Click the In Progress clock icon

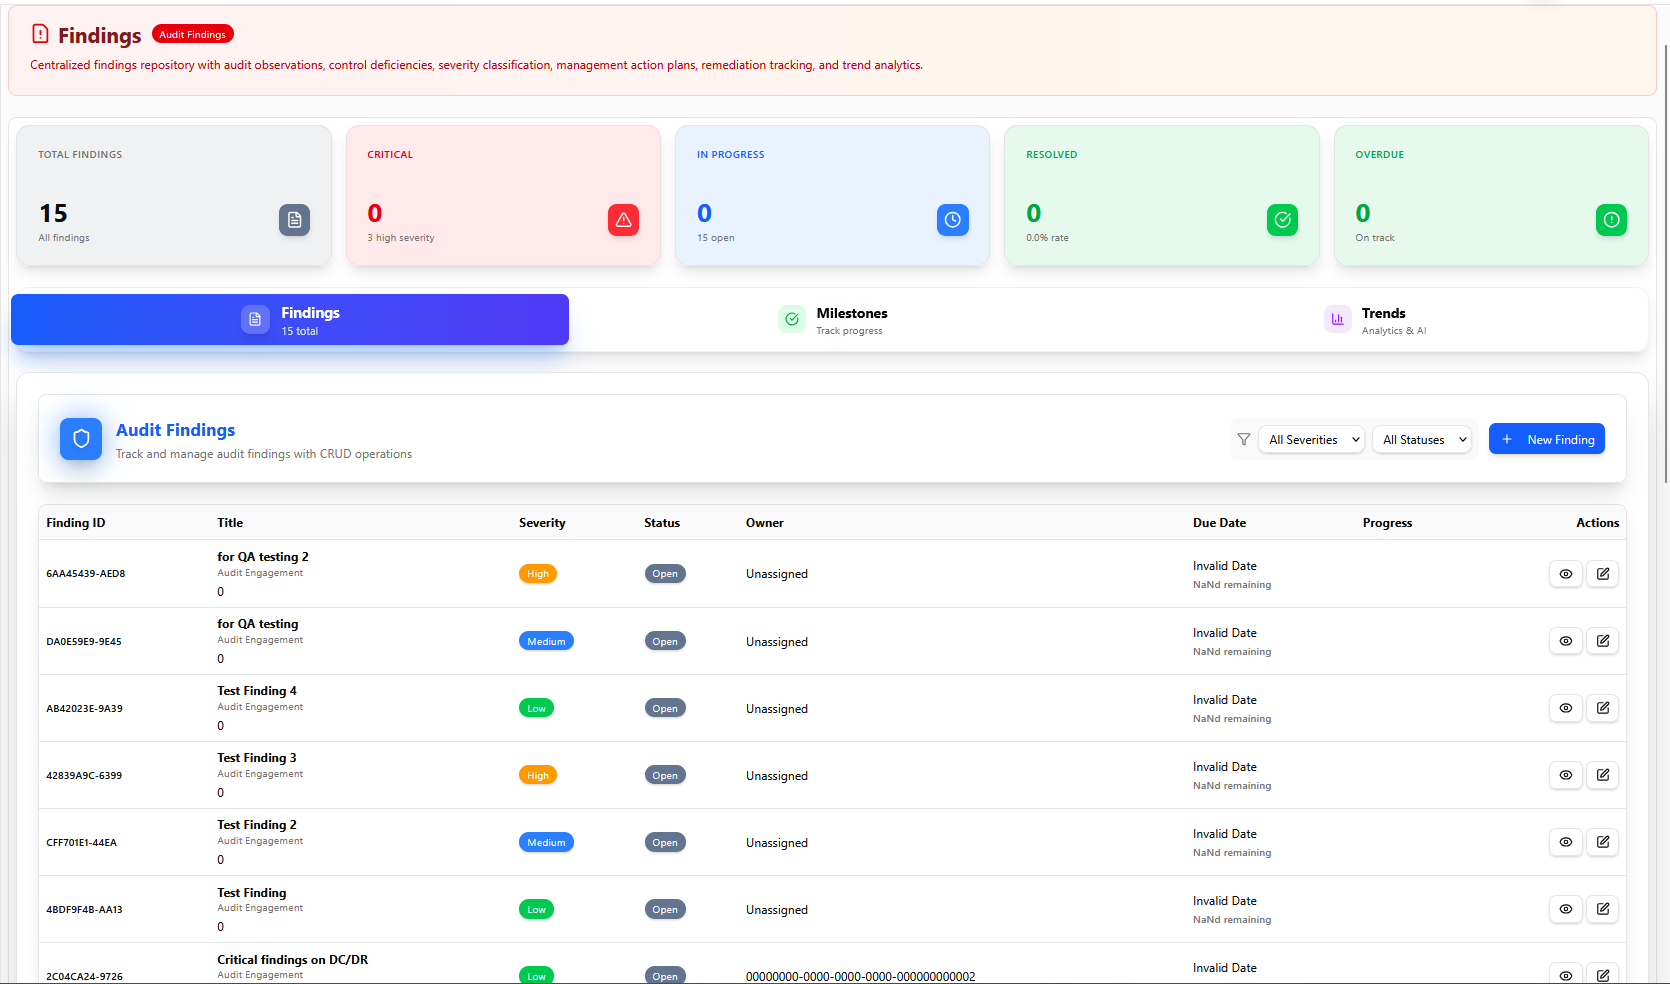pos(952,220)
